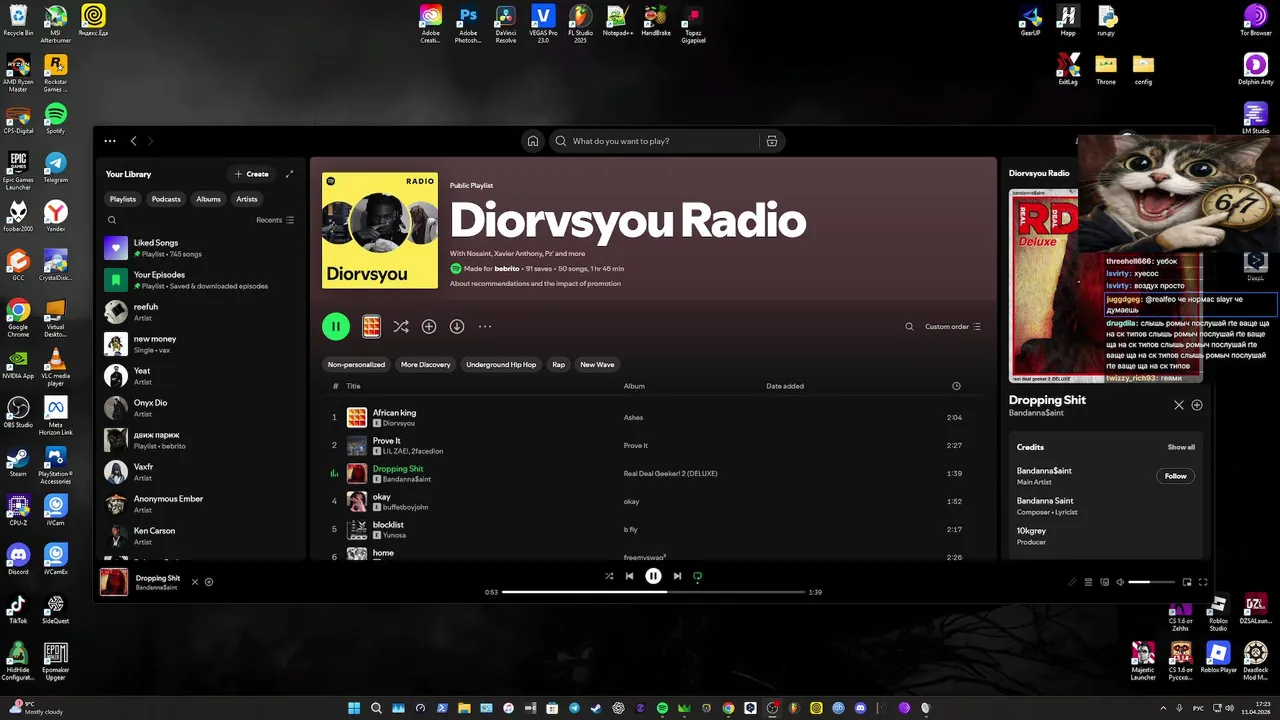Open Real Deal Geeker! 2 (DELUXE) album link
1280x720 pixels.
670,473
